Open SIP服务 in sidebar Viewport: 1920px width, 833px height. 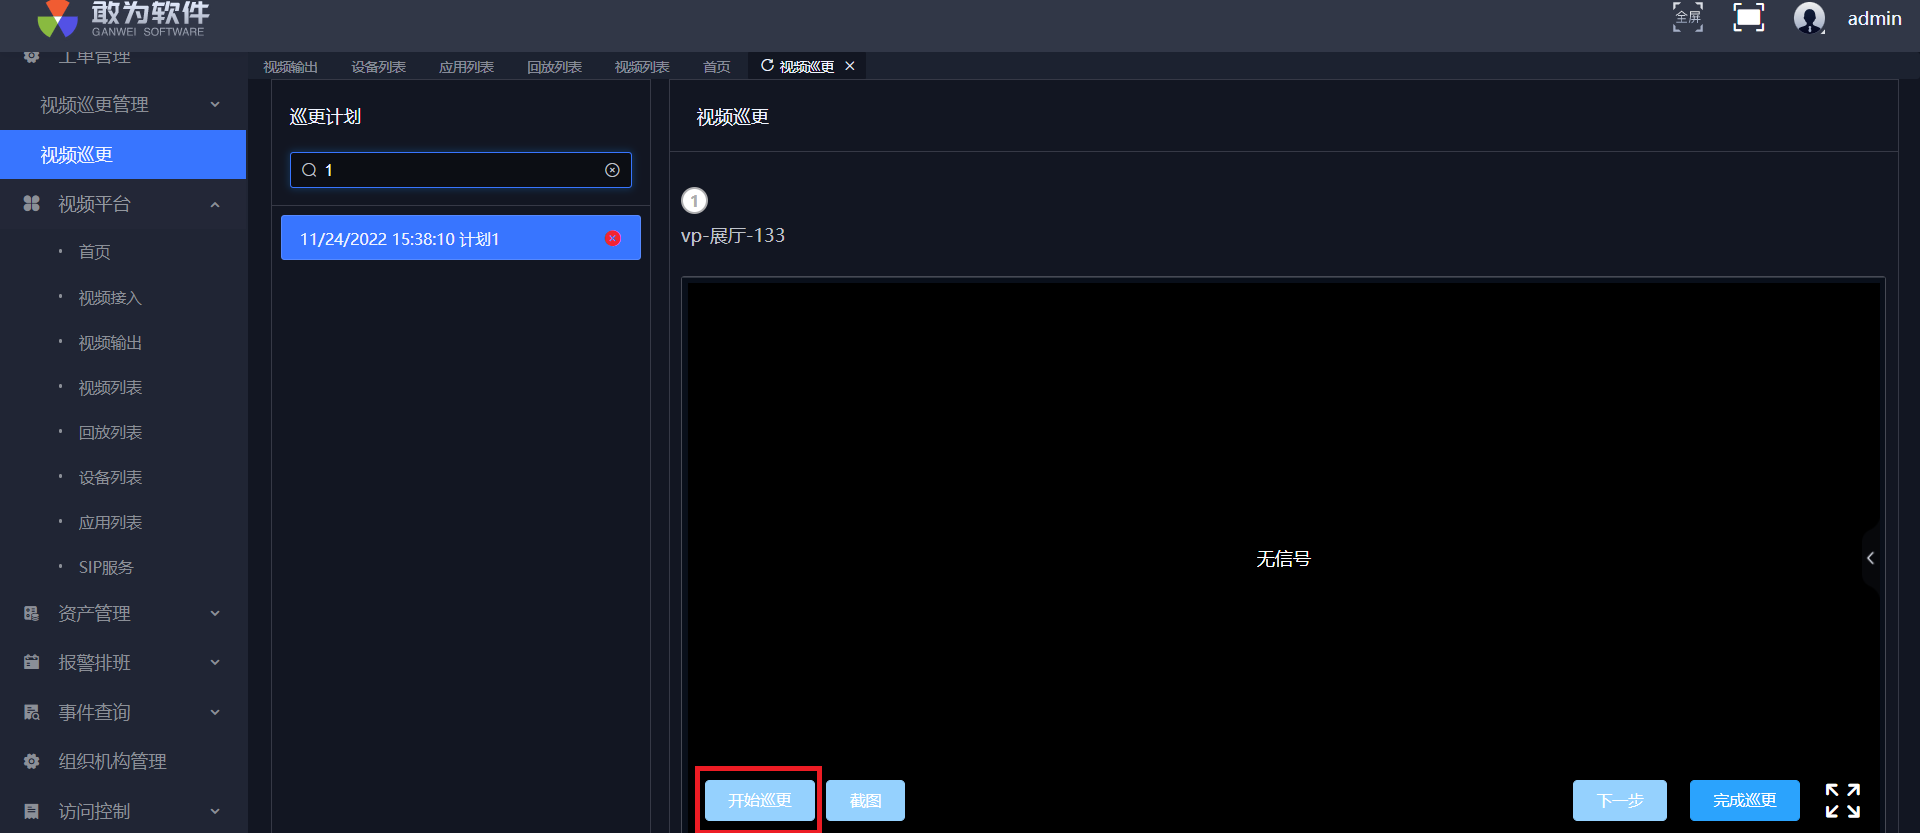pos(106,567)
